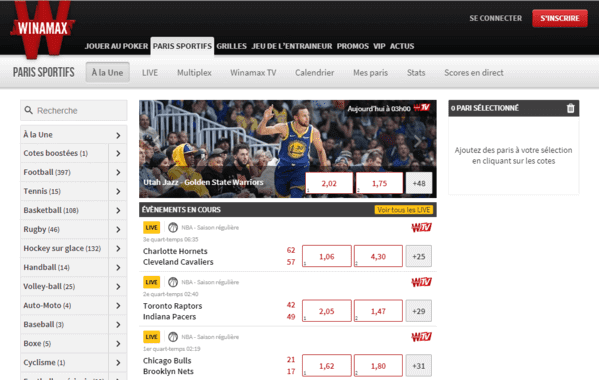Viewport: 599px width, 380px height.
Task: Open Winamax TV icon for Chicago Bulls match
Action: pos(421,337)
